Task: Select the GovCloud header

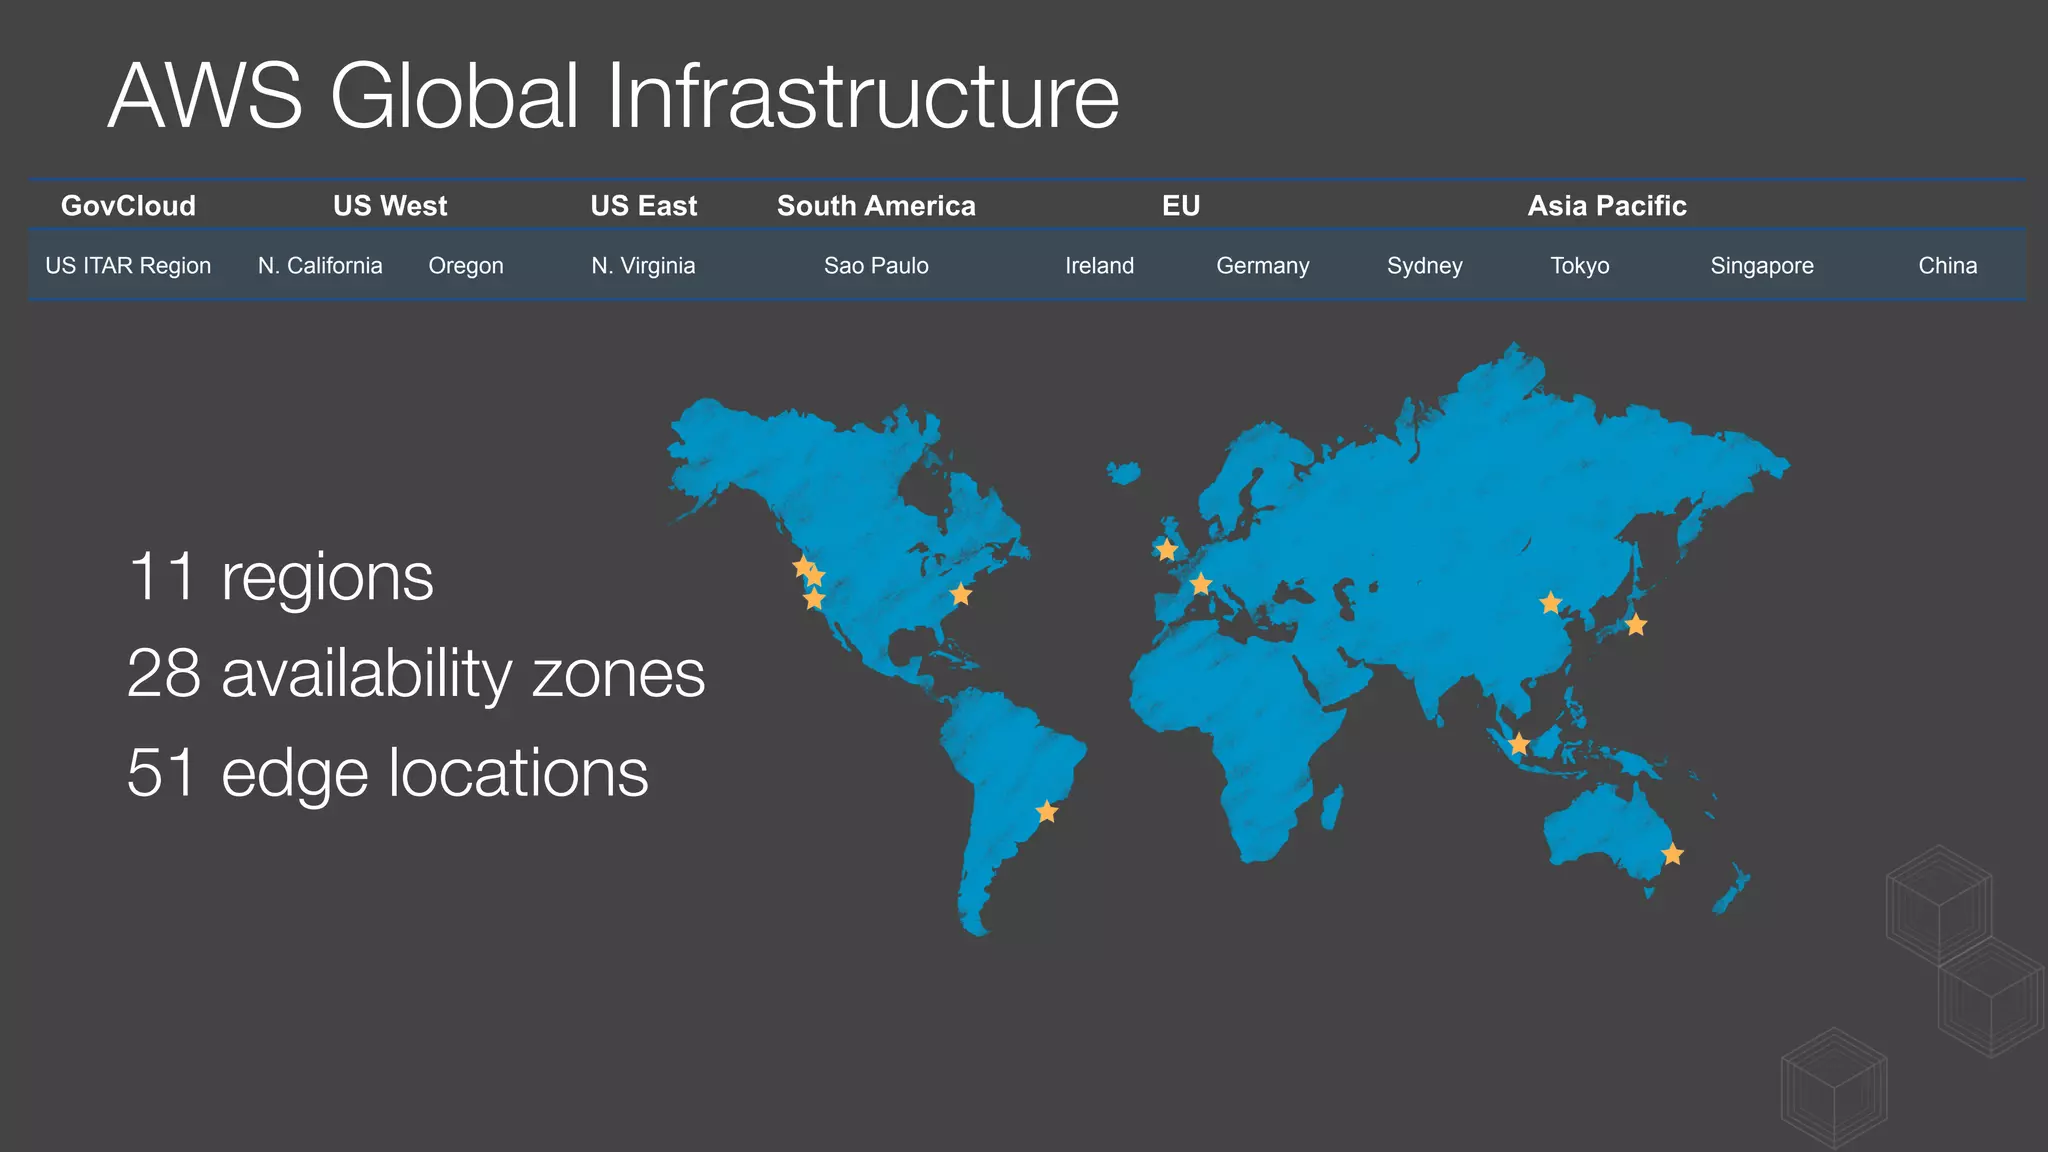Action: (128, 206)
